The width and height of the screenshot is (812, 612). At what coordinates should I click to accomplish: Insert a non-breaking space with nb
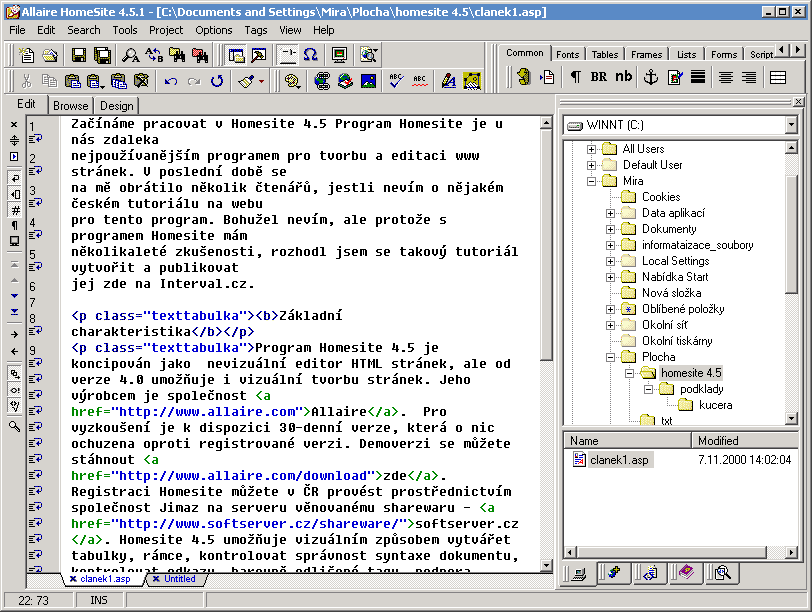click(x=624, y=77)
